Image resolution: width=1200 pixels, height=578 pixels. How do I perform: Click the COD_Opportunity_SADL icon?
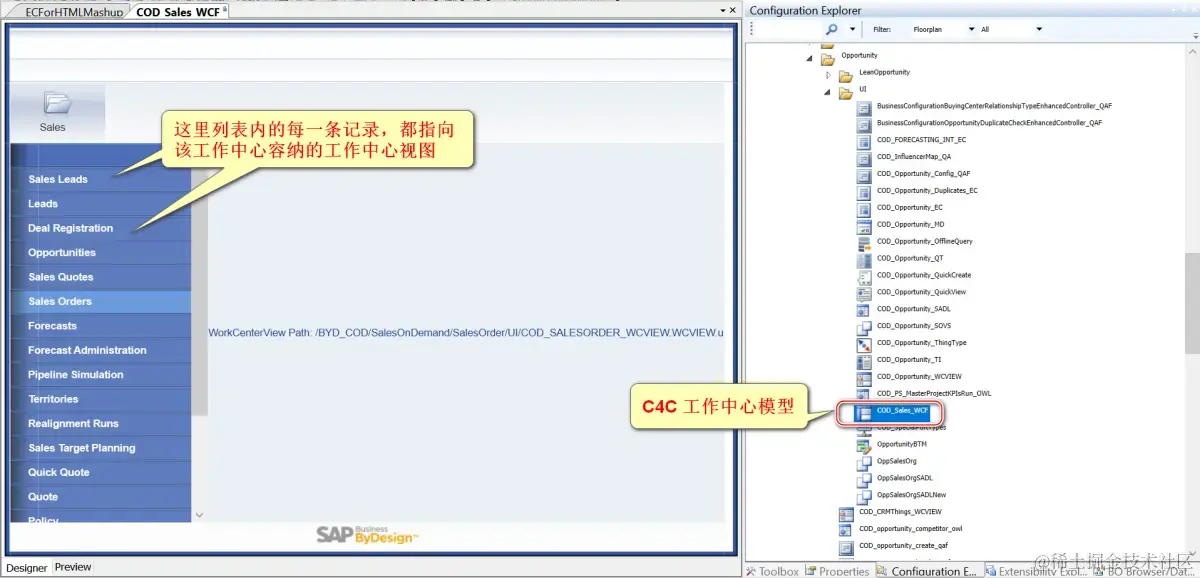point(864,309)
